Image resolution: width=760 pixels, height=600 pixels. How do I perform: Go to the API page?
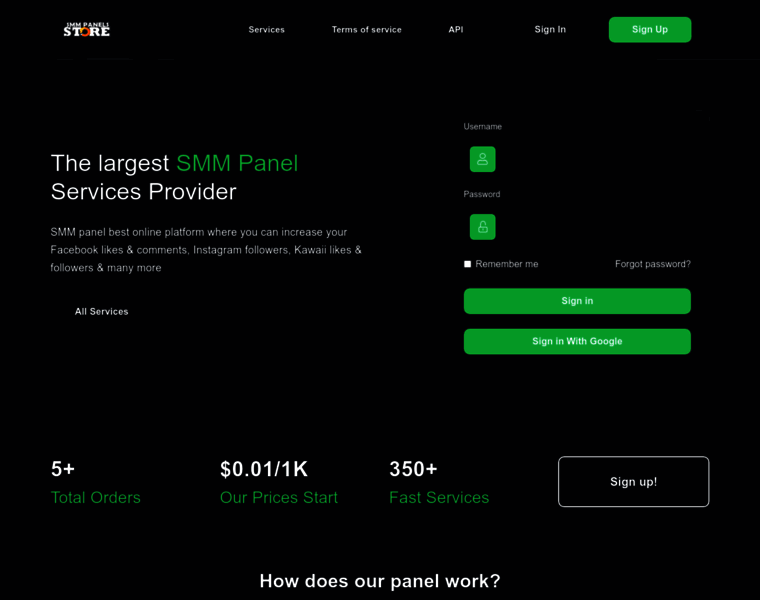(455, 29)
